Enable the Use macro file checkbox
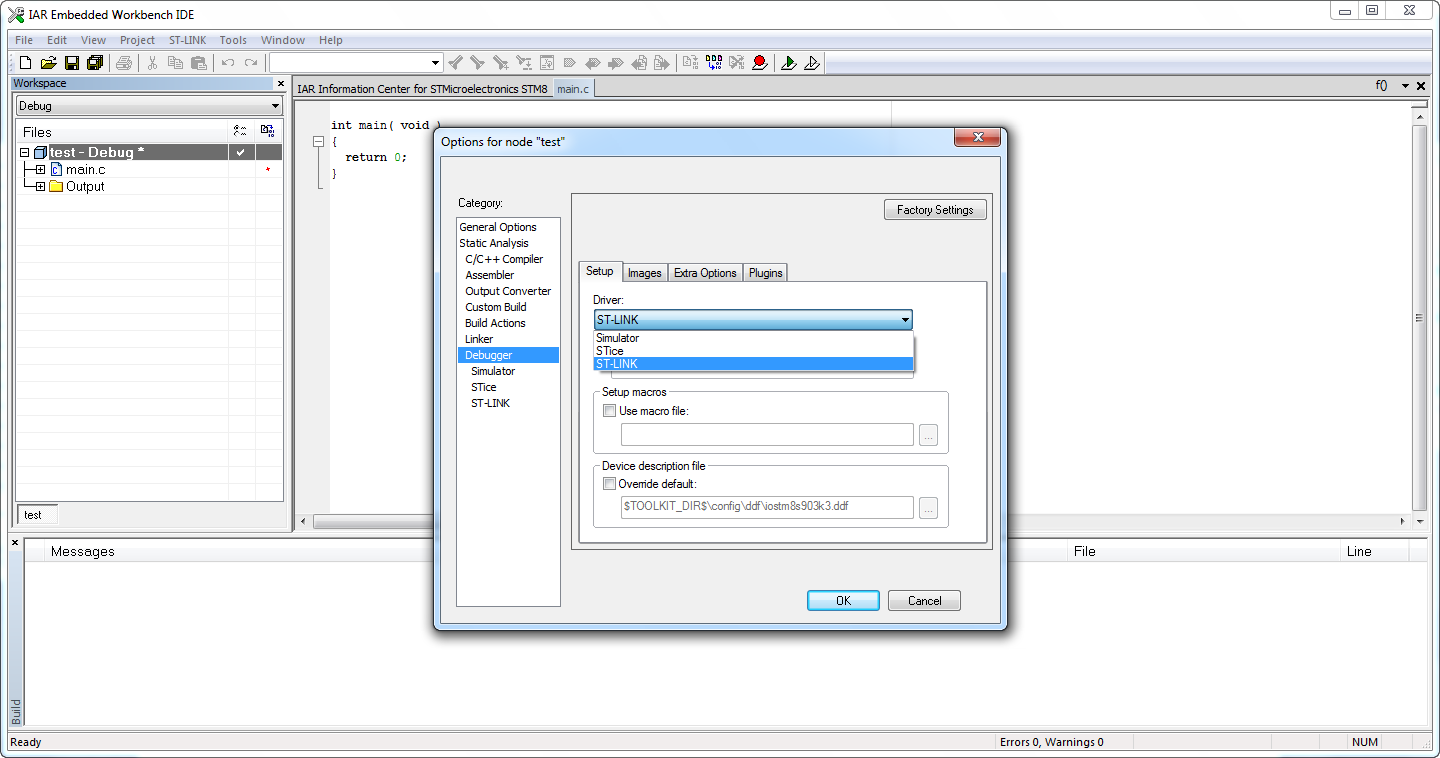 pos(609,411)
